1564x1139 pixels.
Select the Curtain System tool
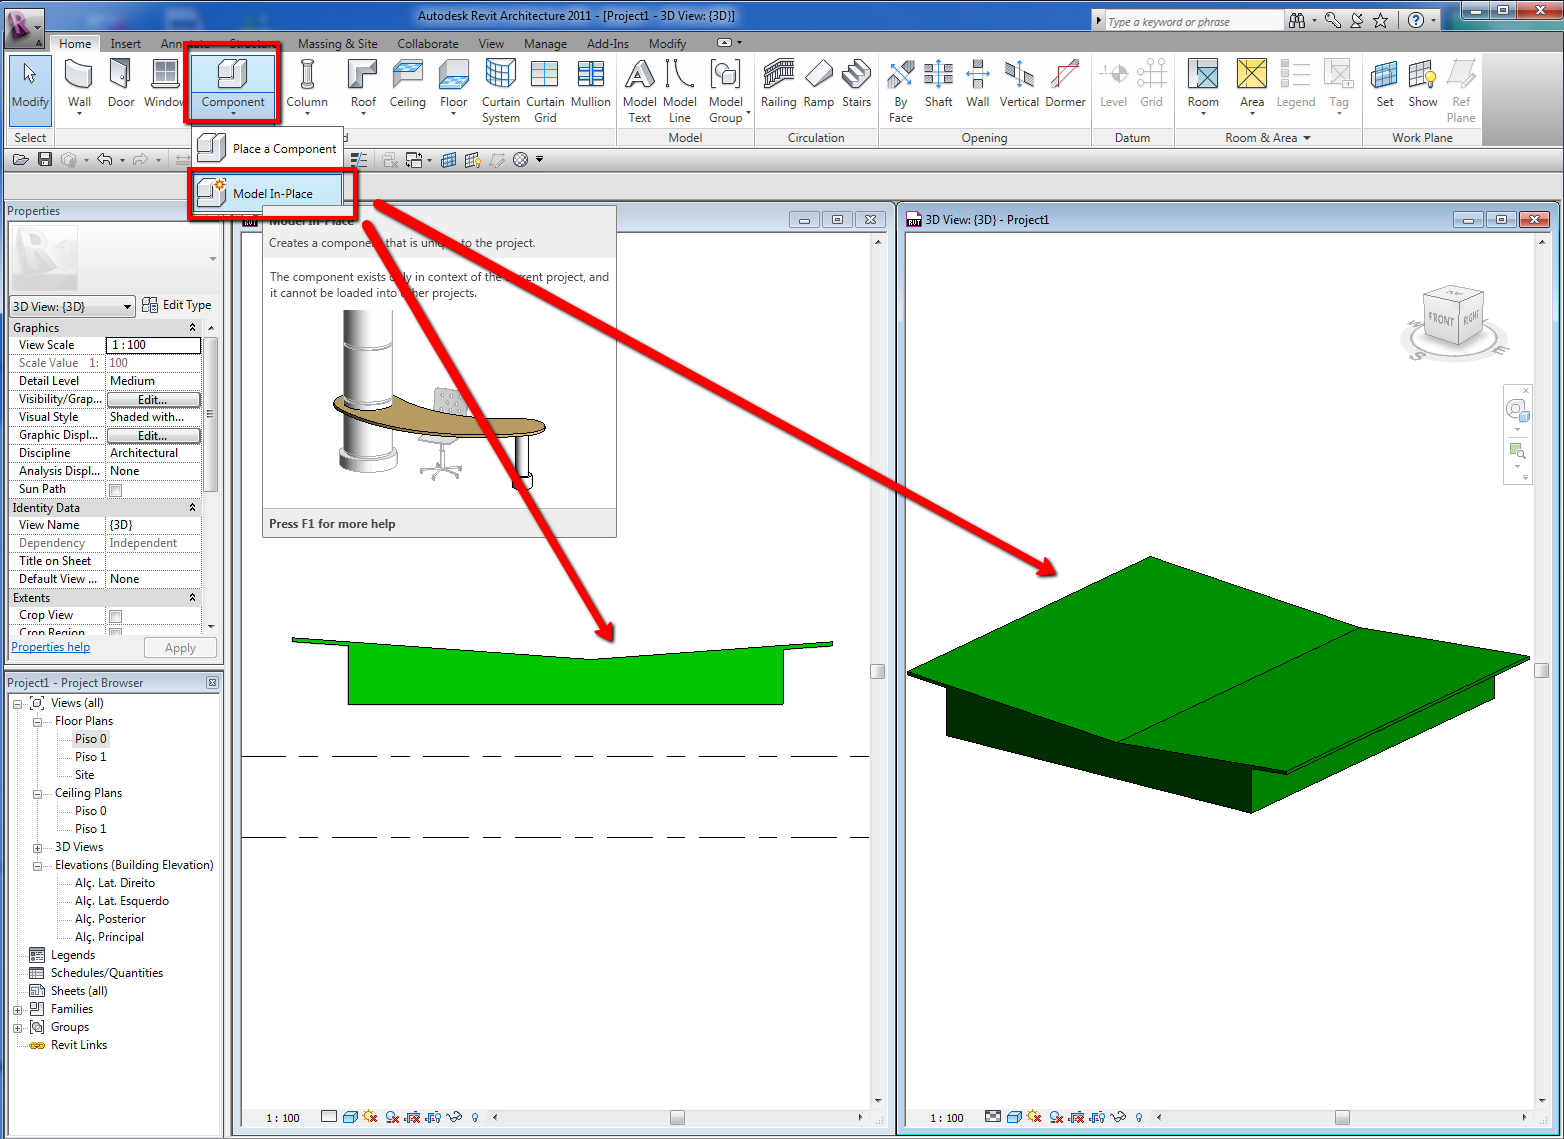(501, 90)
